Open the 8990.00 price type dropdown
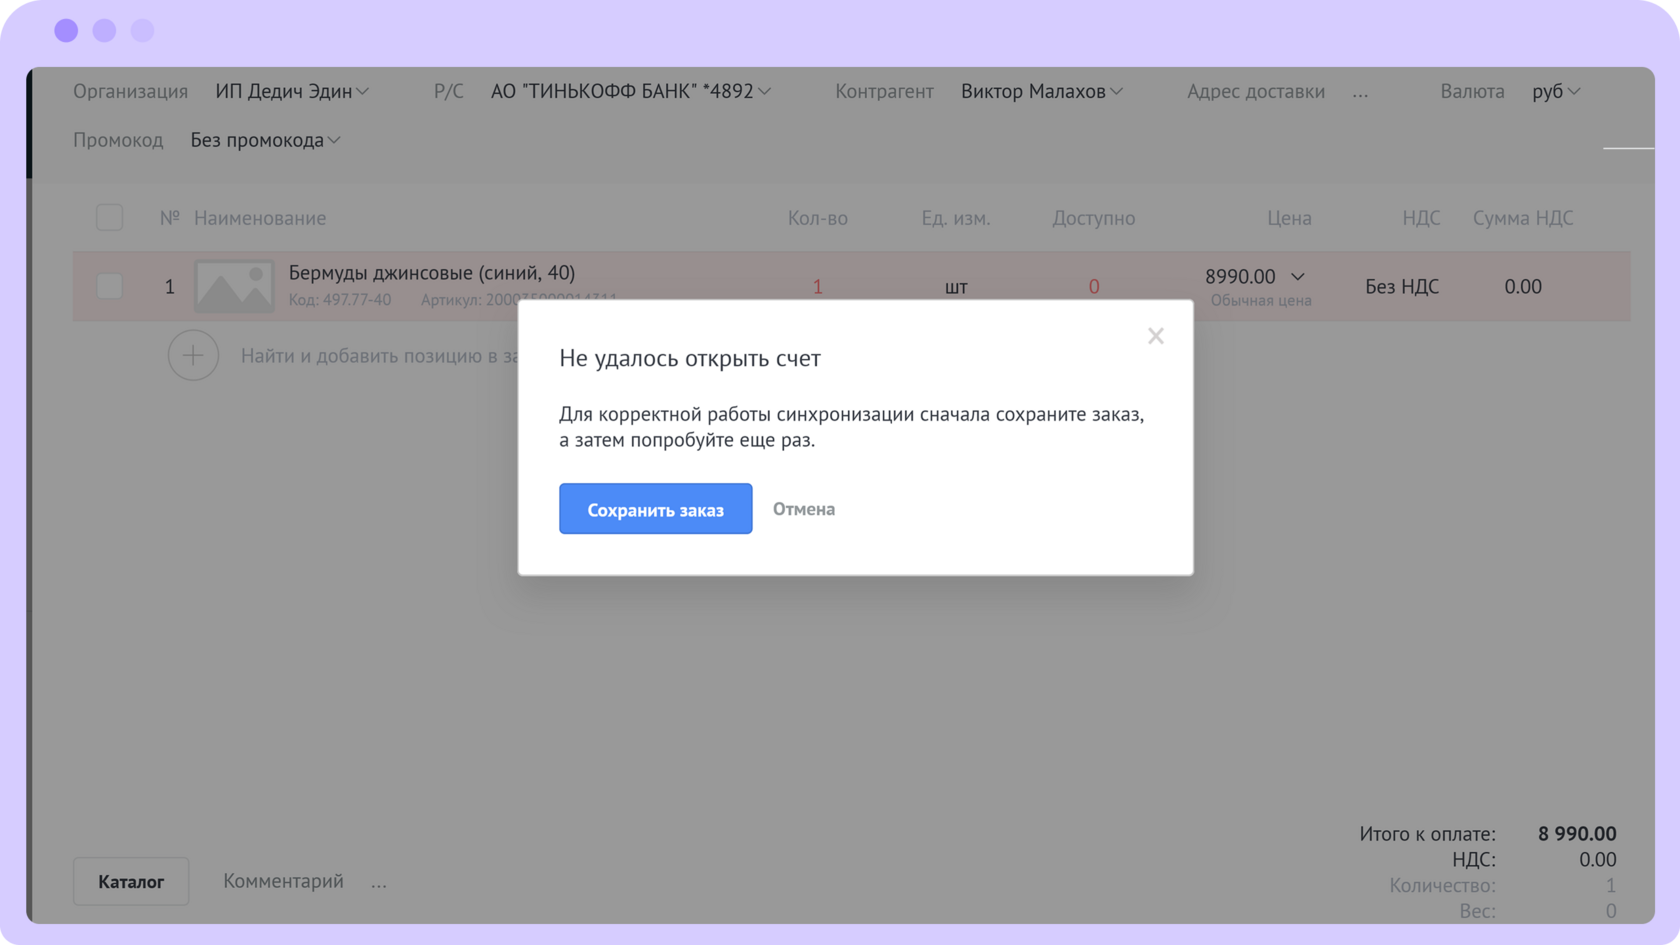1680x945 pixels. tap(1297, 277)
